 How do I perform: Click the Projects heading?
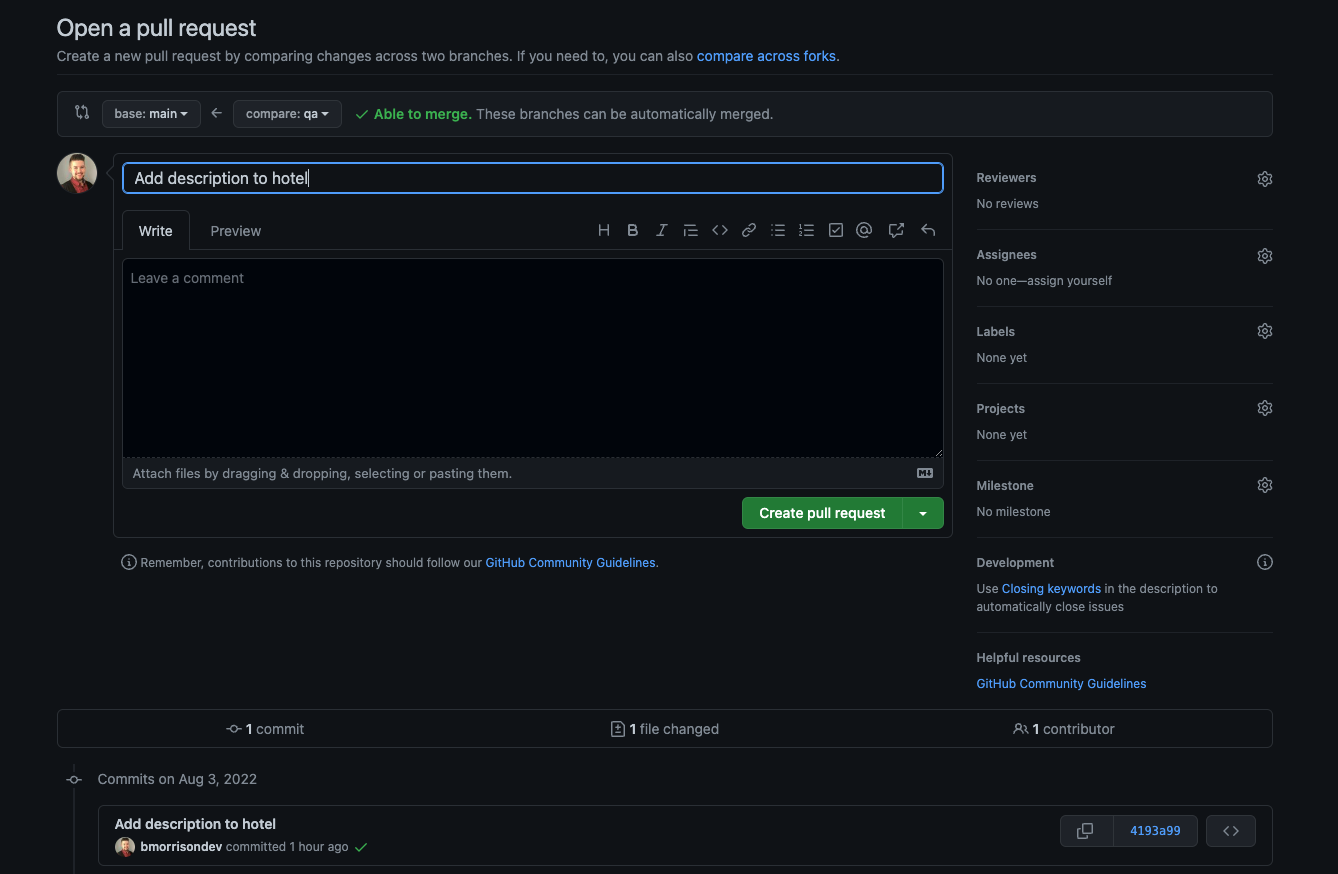coord(1000,409)
